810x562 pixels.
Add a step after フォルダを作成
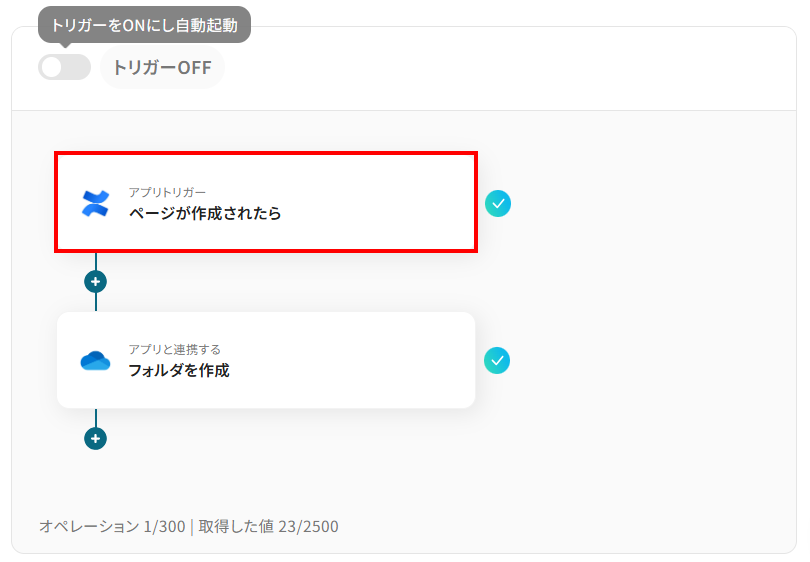(96, 439)
